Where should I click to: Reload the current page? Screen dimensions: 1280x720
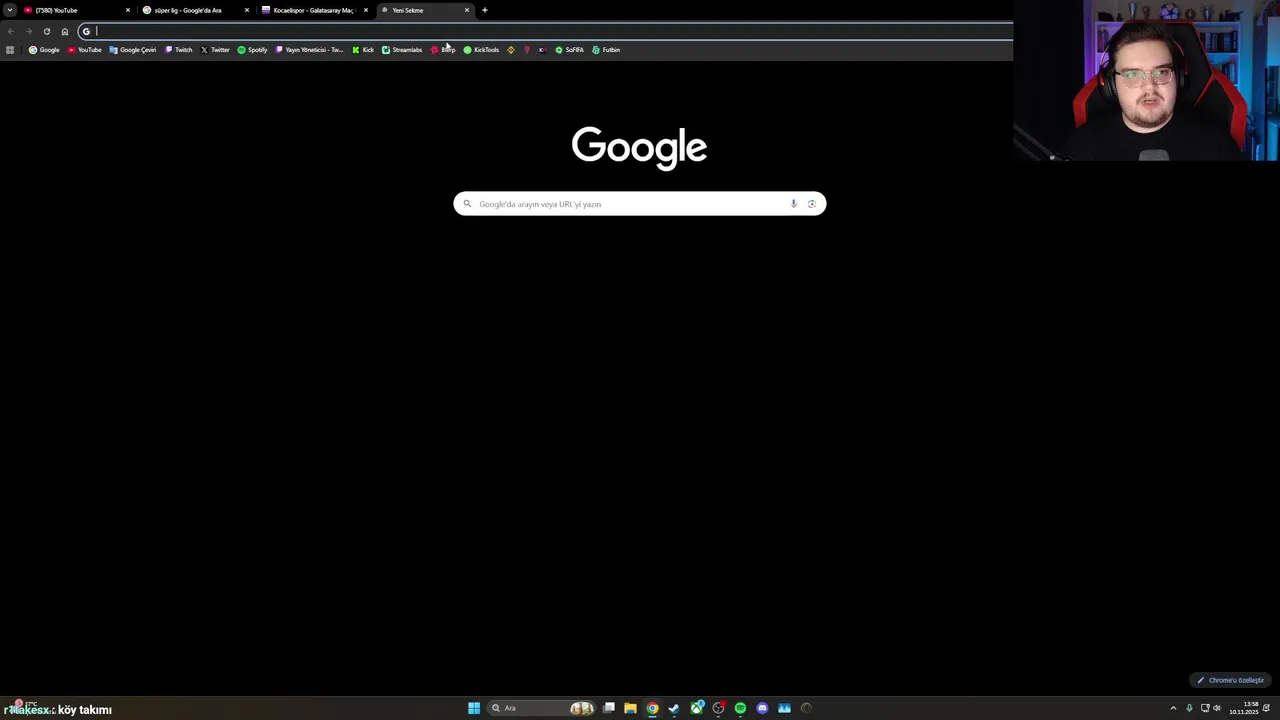(x=46, y=31)
